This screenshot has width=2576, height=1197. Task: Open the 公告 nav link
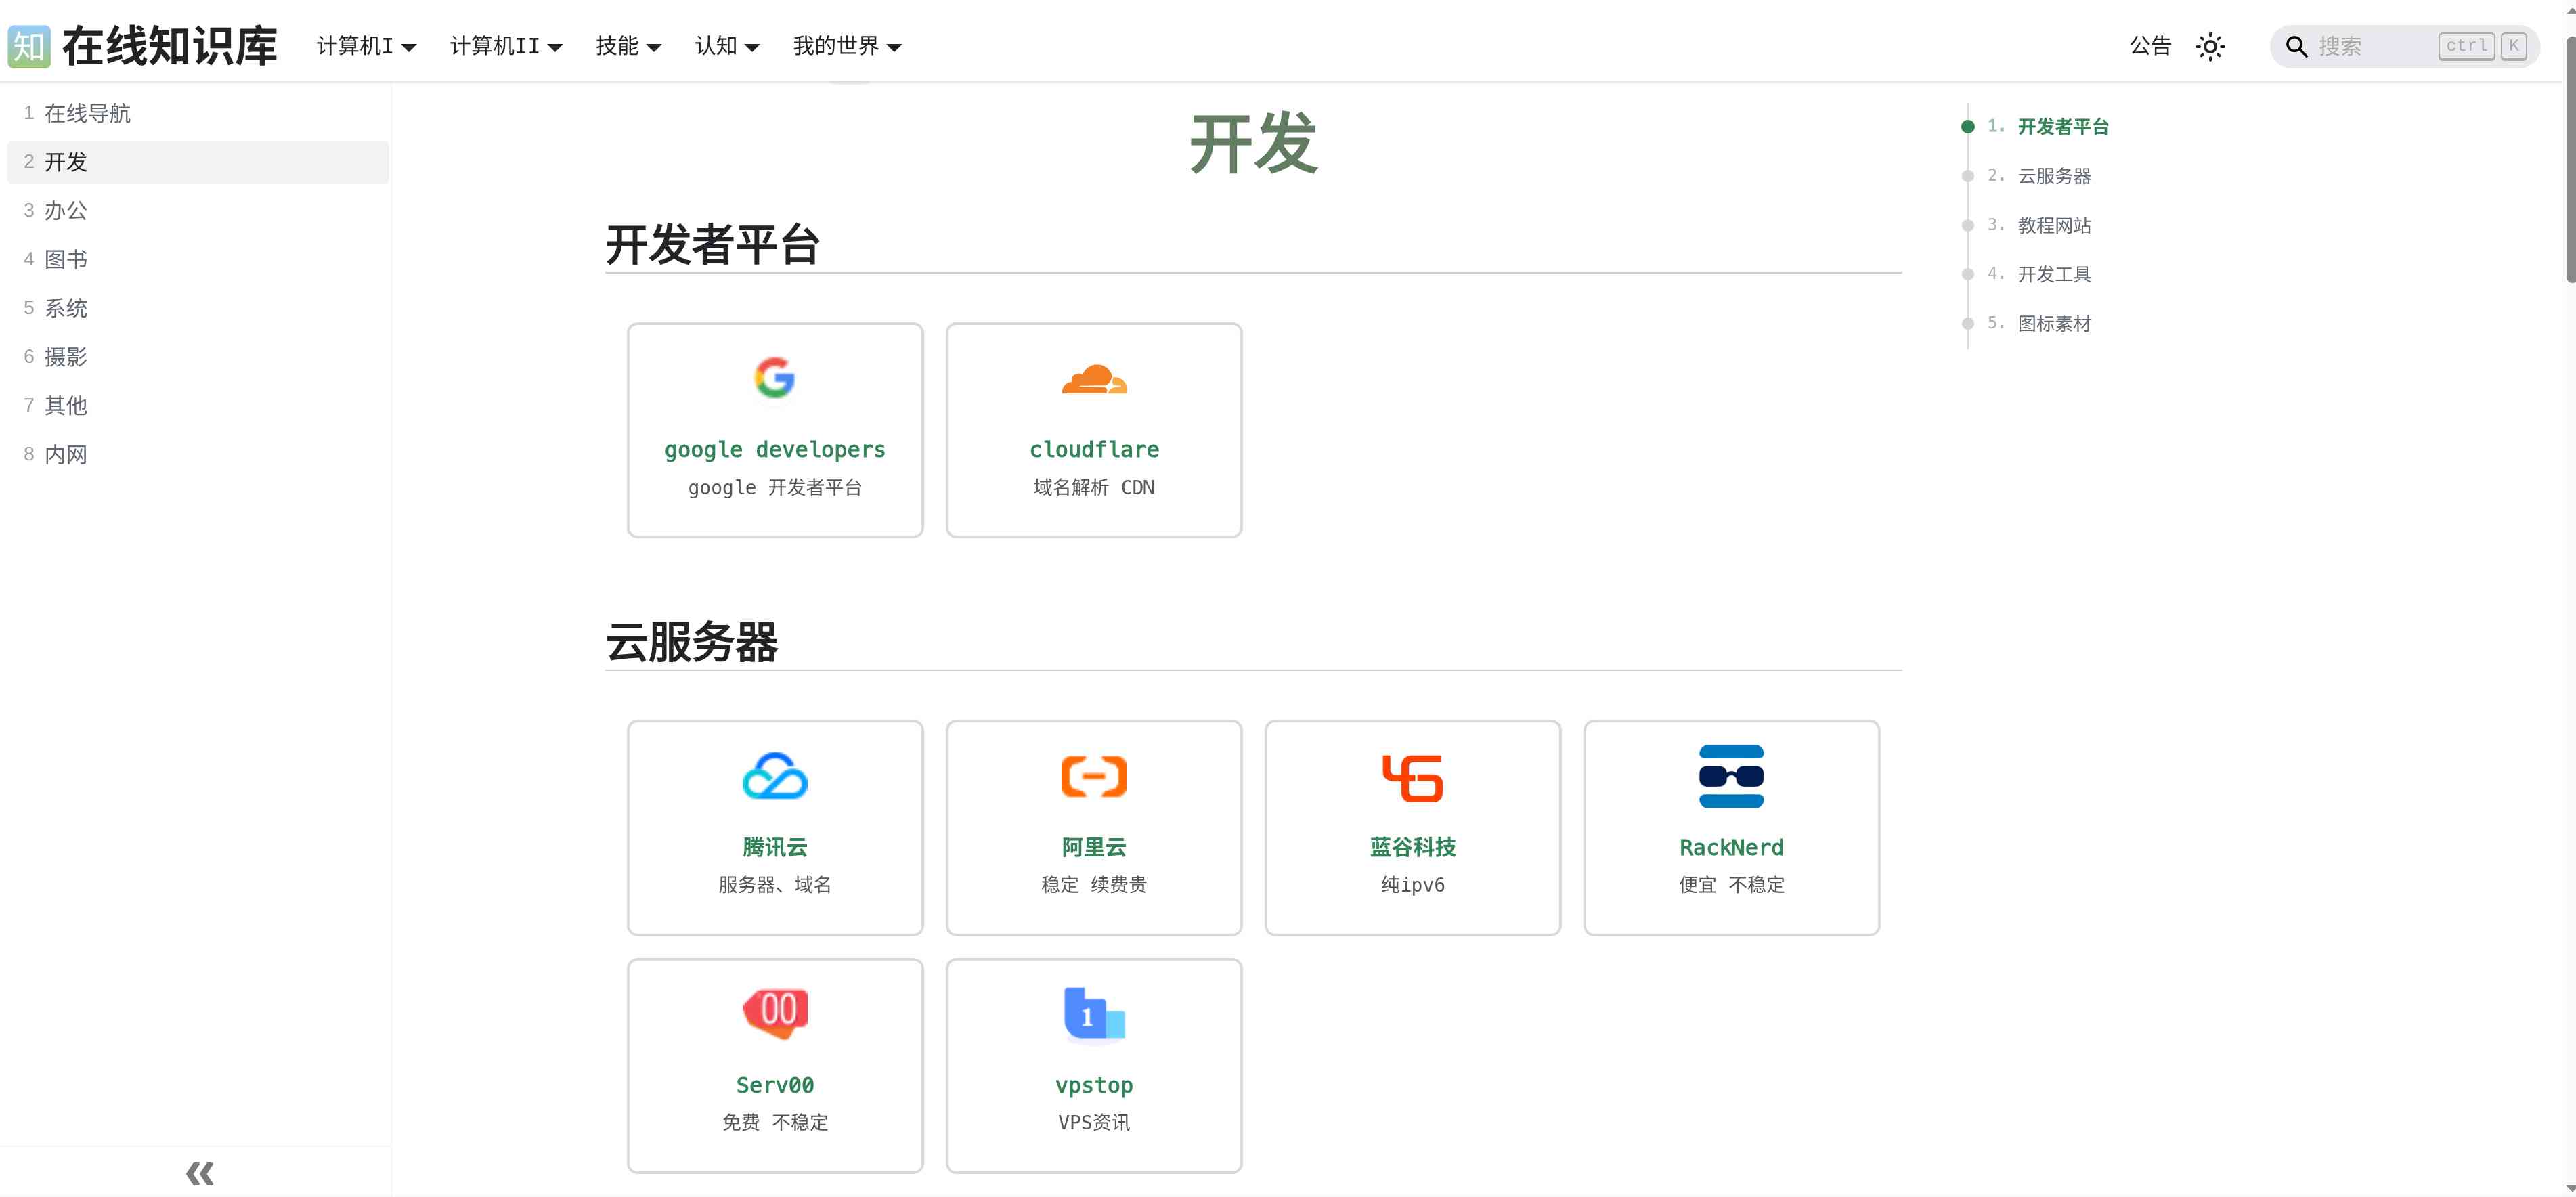[x=2150, y=46]
